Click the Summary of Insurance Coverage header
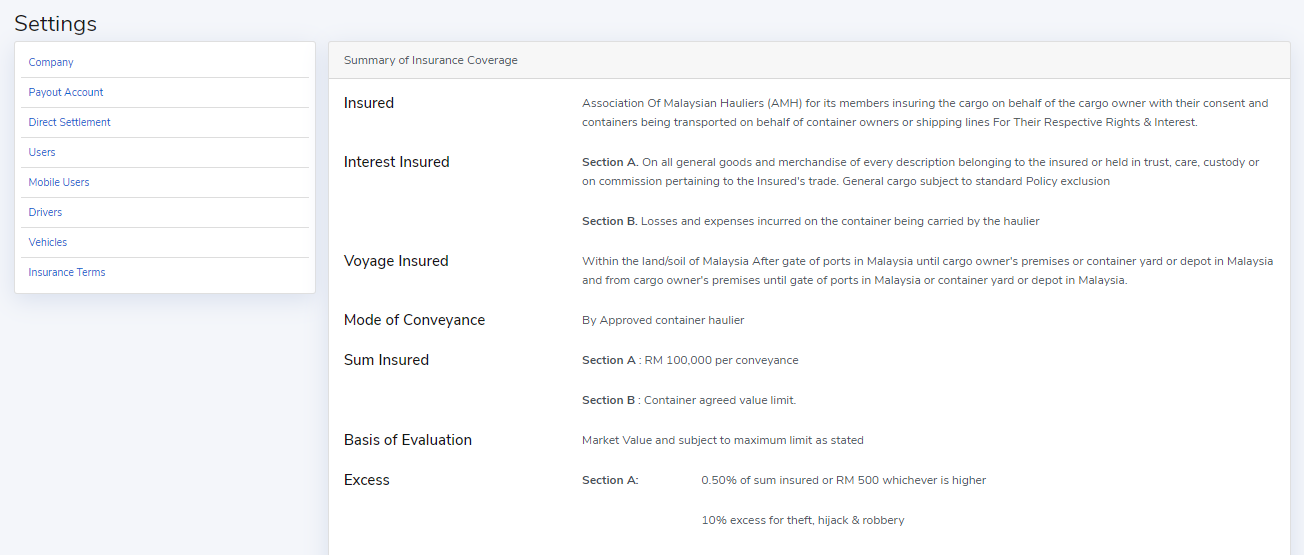This screenshot has height=555, width=1304. [431, 60]
